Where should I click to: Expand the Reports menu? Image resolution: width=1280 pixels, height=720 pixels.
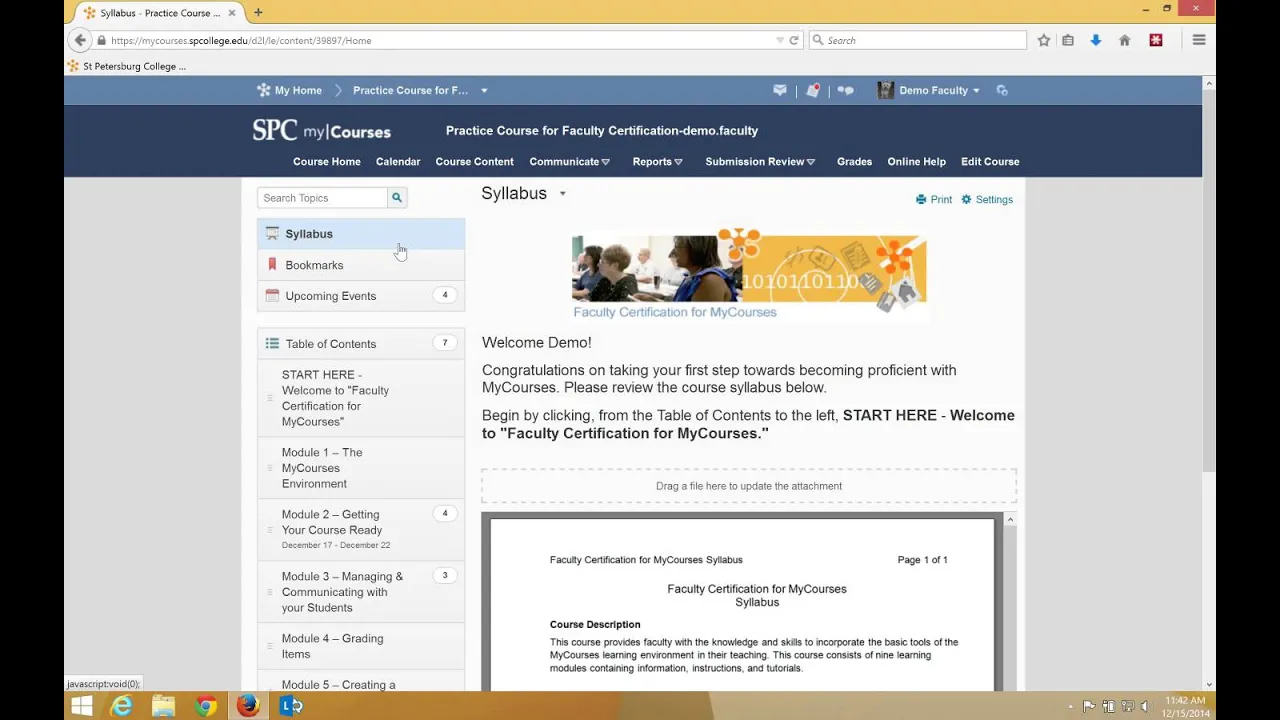point(657,161)
